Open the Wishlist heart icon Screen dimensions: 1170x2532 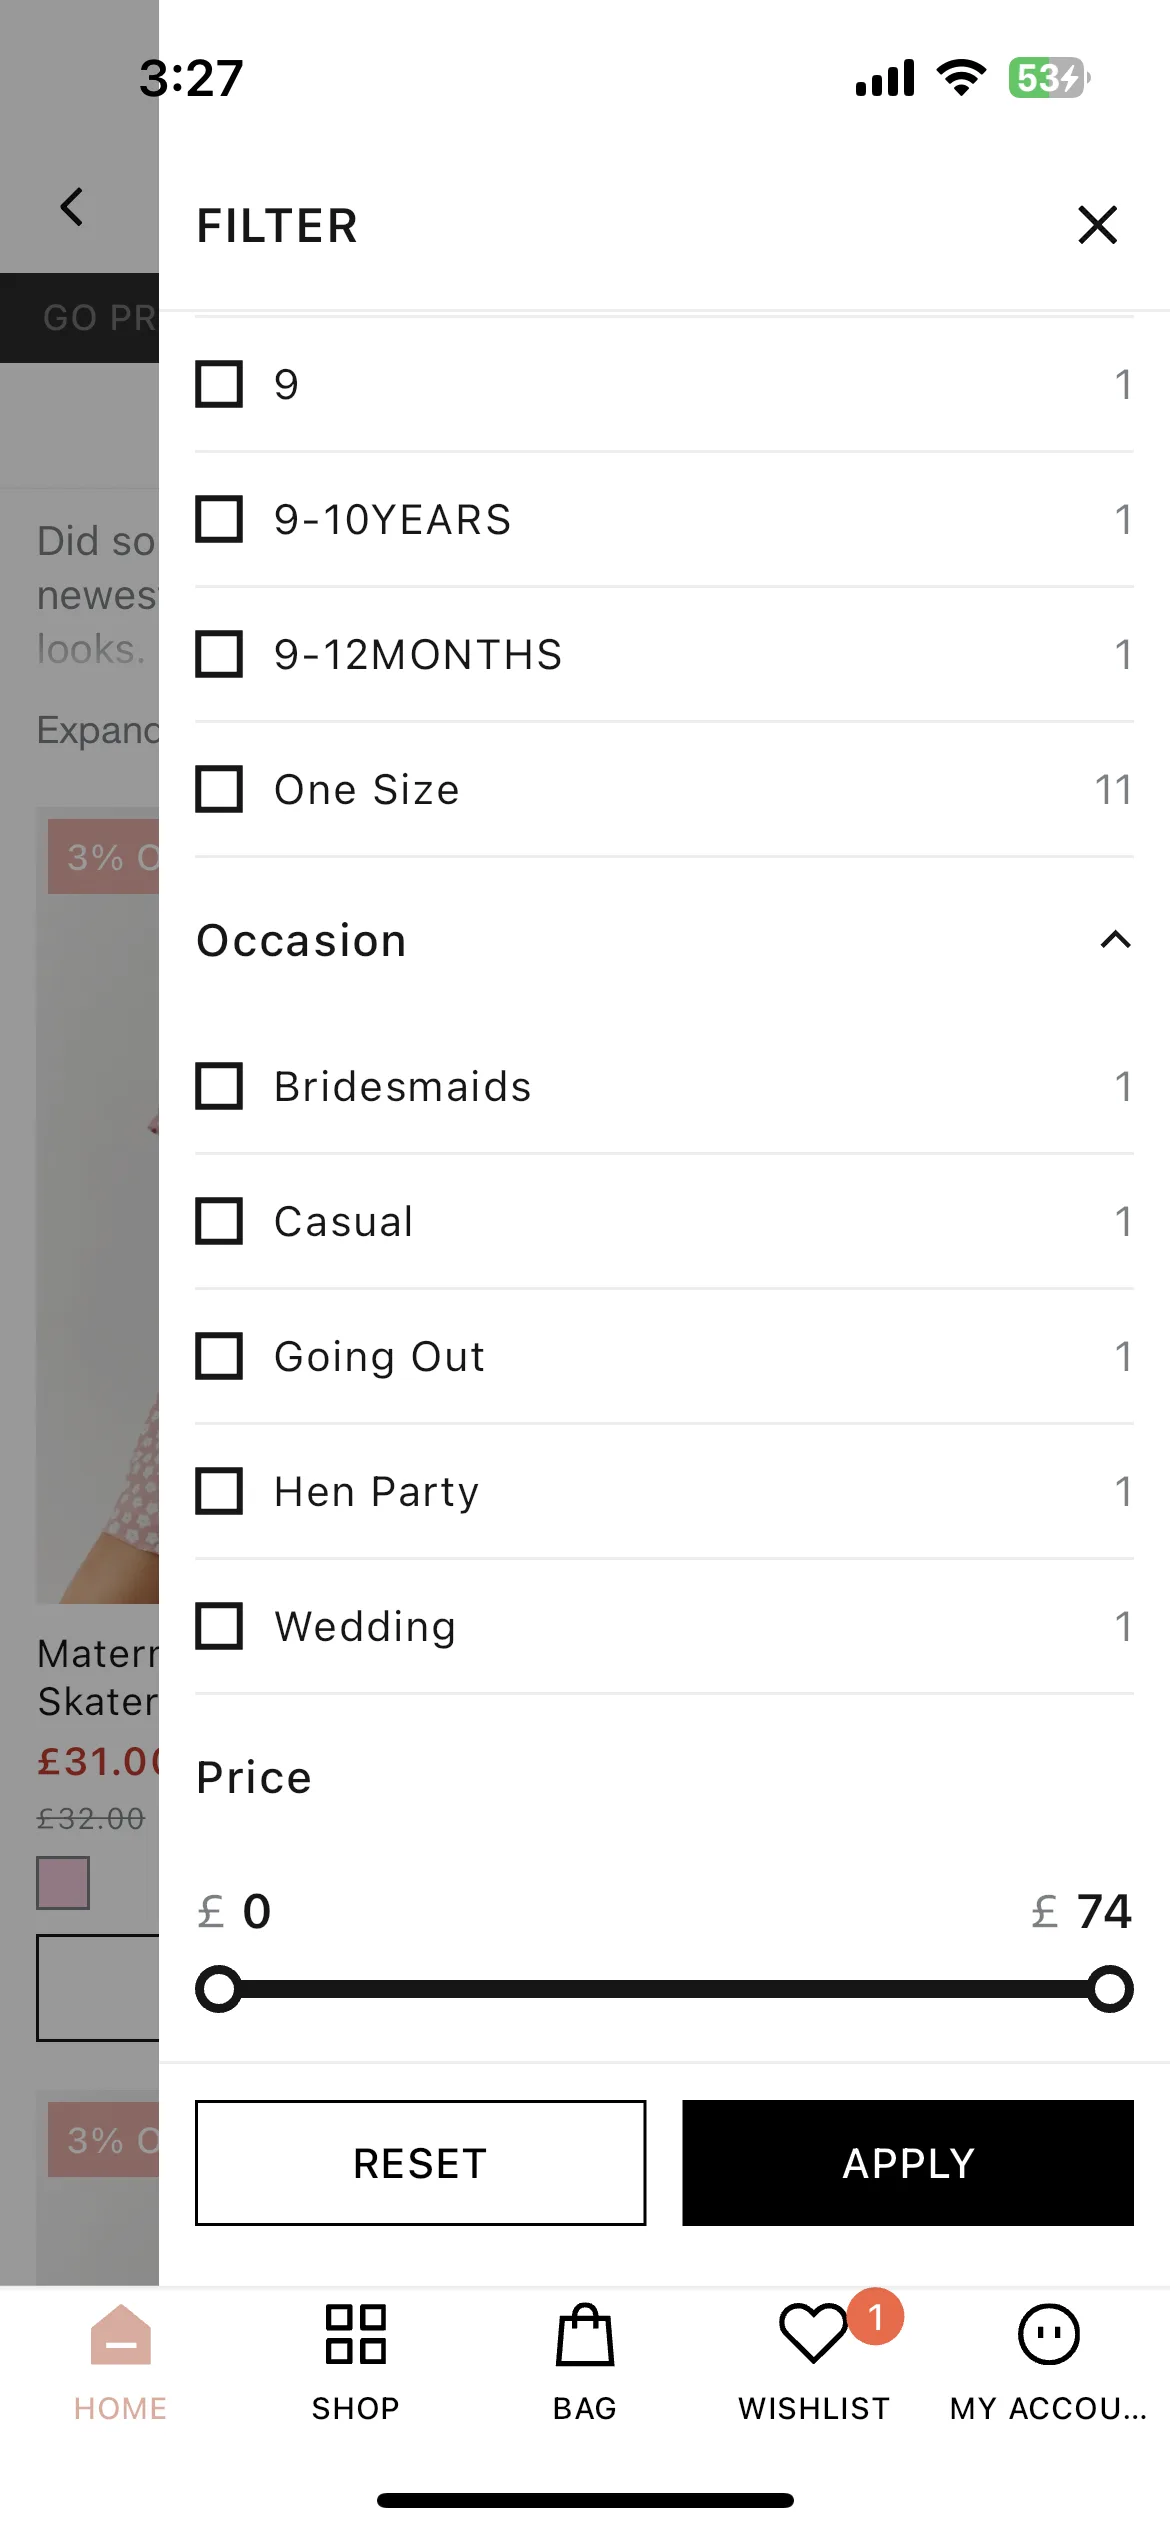(x=813, y=2333)
